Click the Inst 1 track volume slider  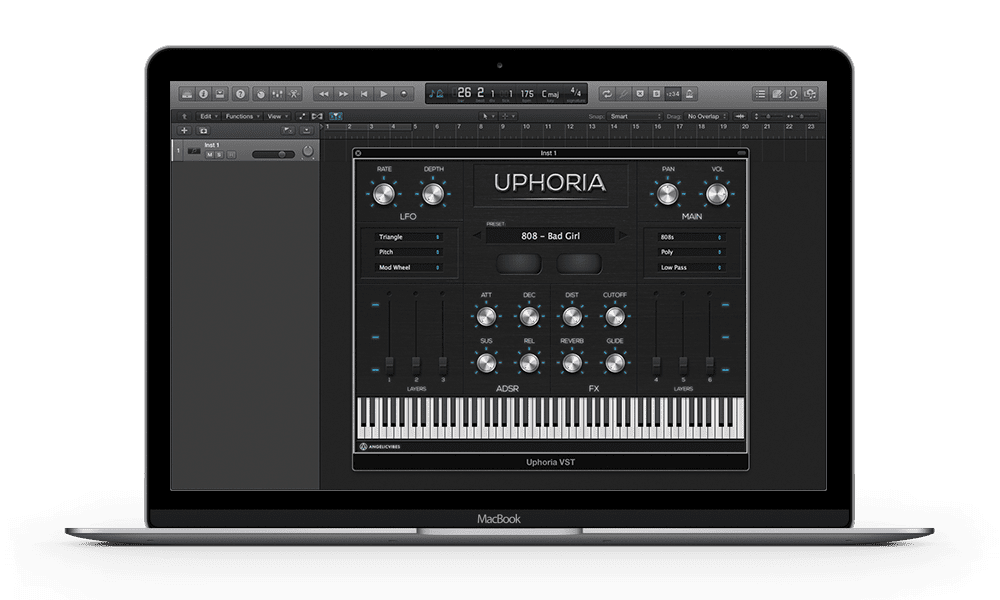point(273,154)
